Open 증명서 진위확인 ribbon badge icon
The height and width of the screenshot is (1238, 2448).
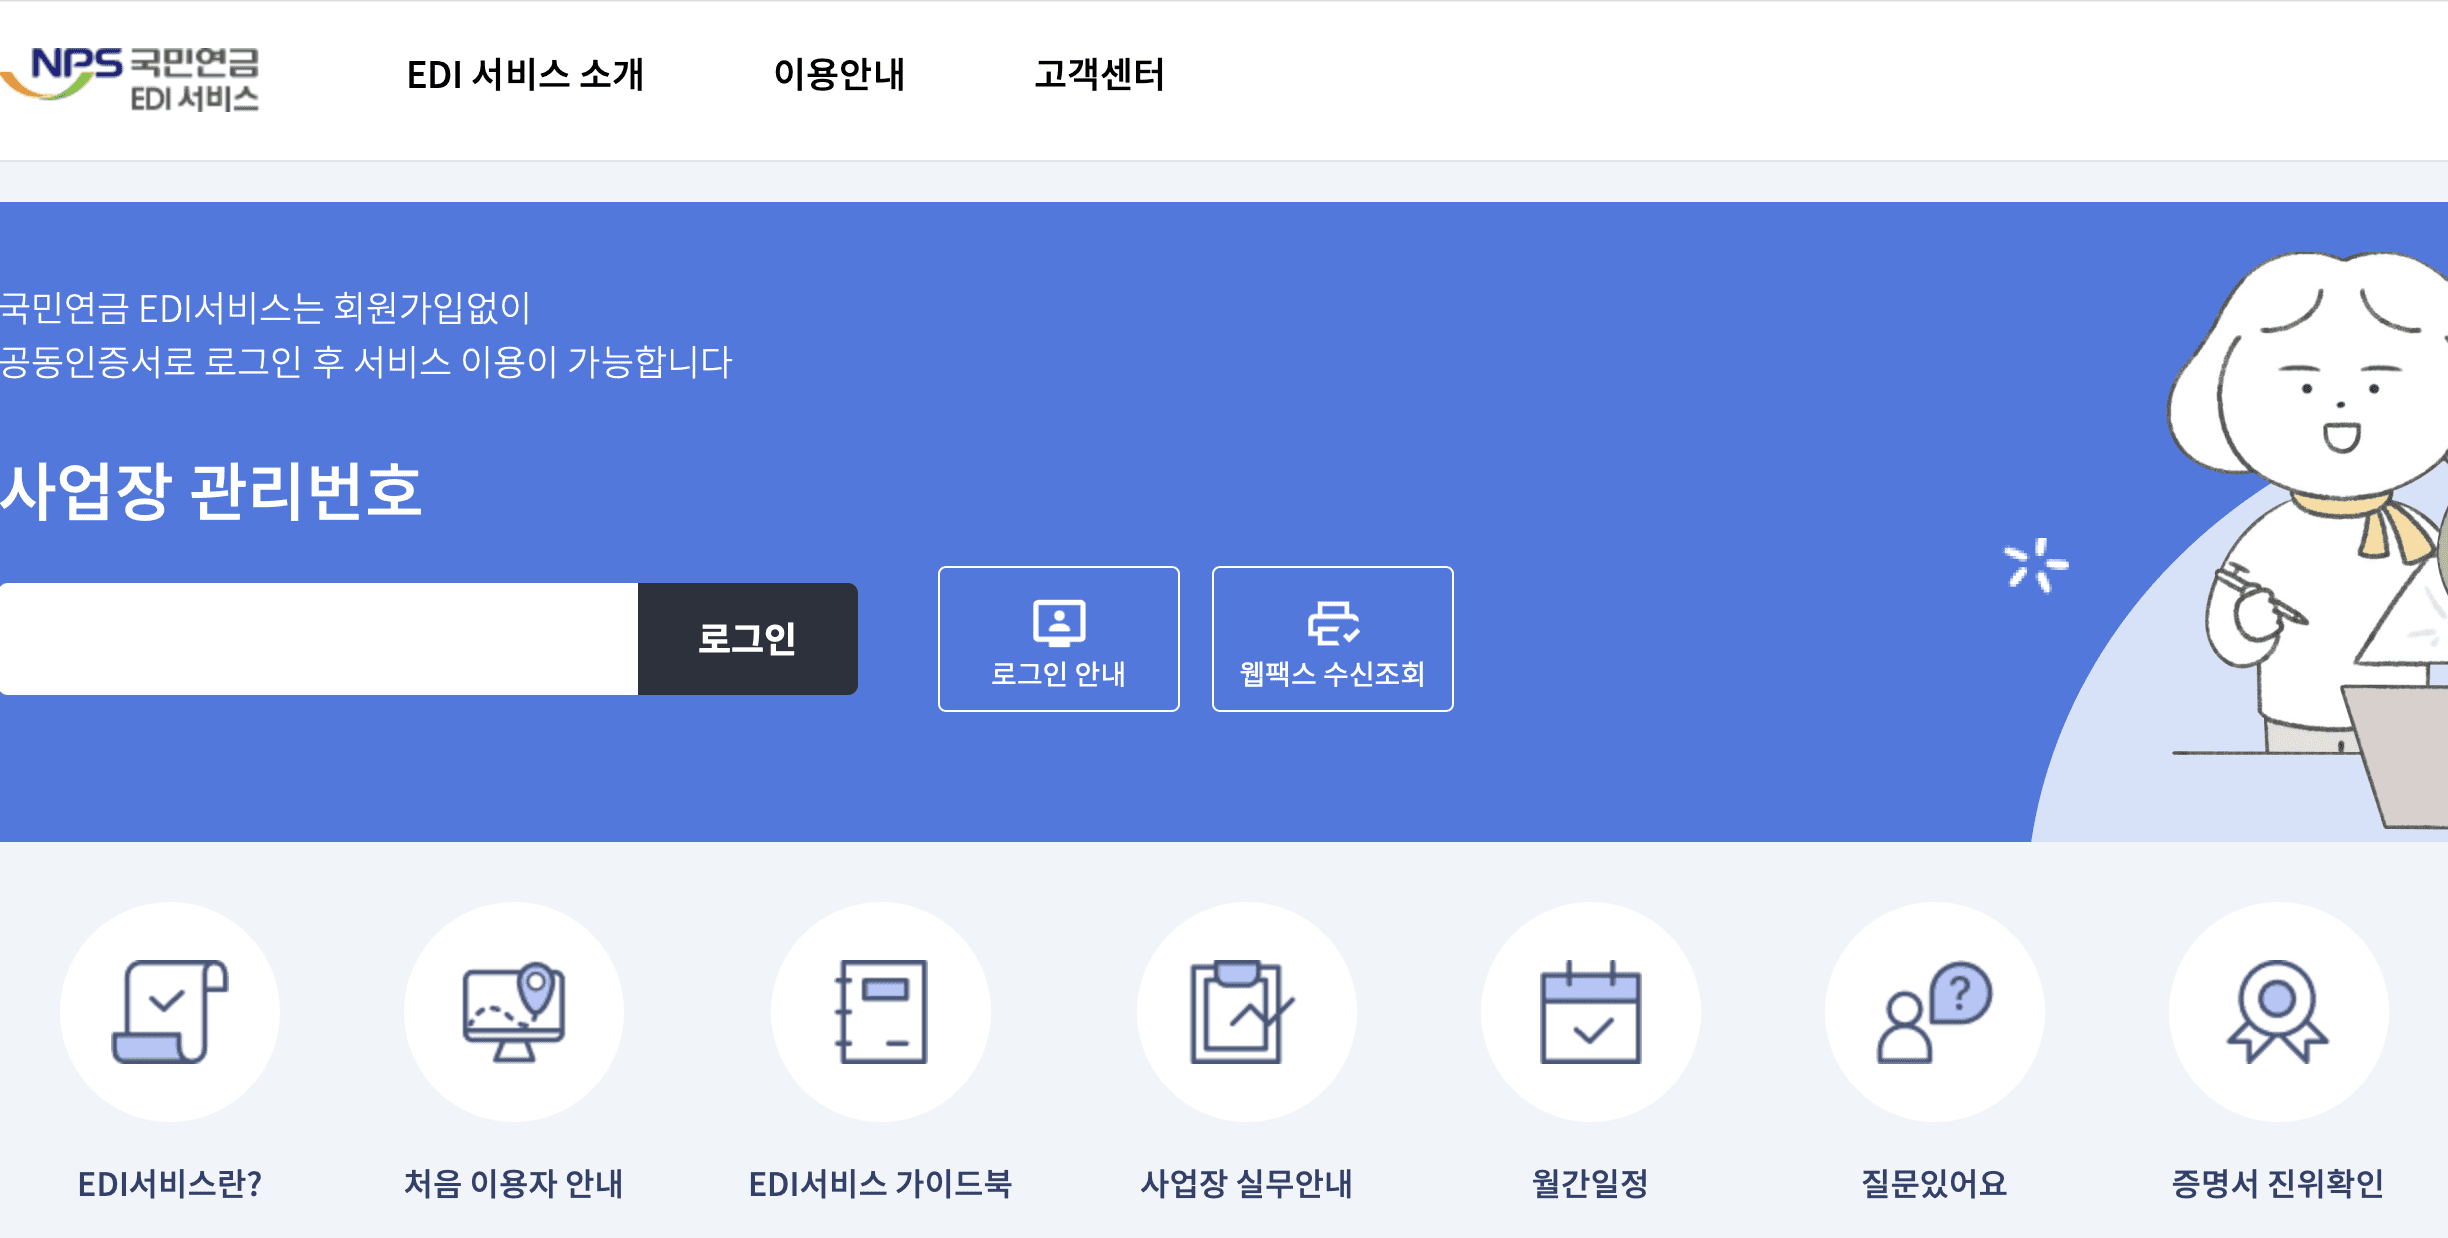[2279, 1012]
